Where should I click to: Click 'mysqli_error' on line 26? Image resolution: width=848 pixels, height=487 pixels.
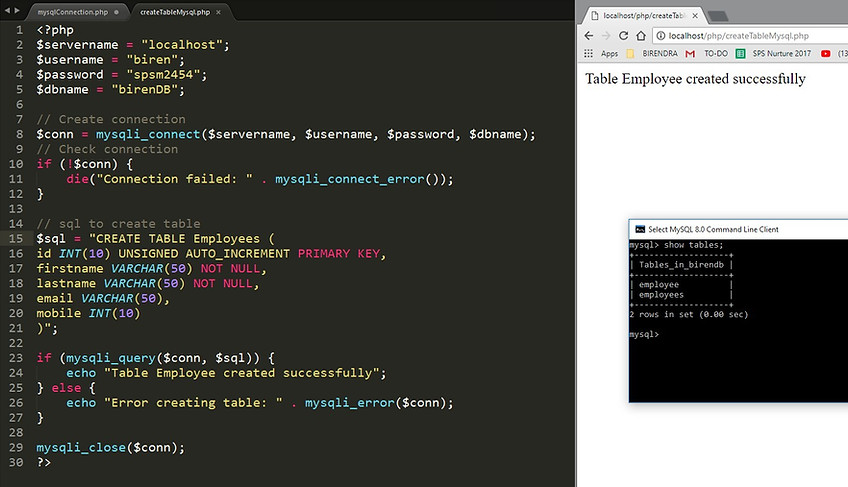point(349,403)
